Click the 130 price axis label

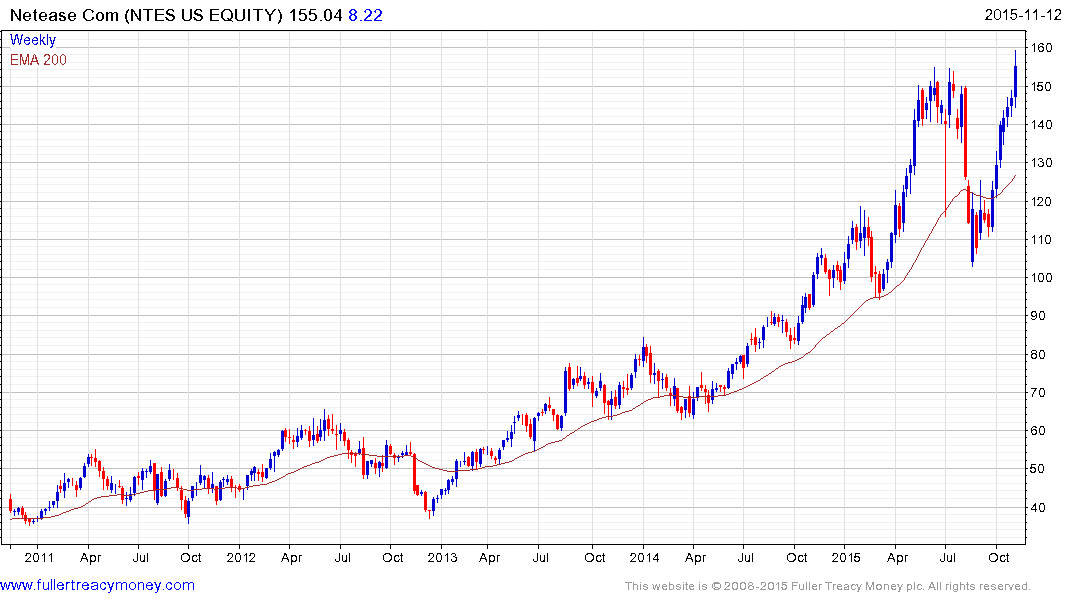click(x=1042, y=163)
